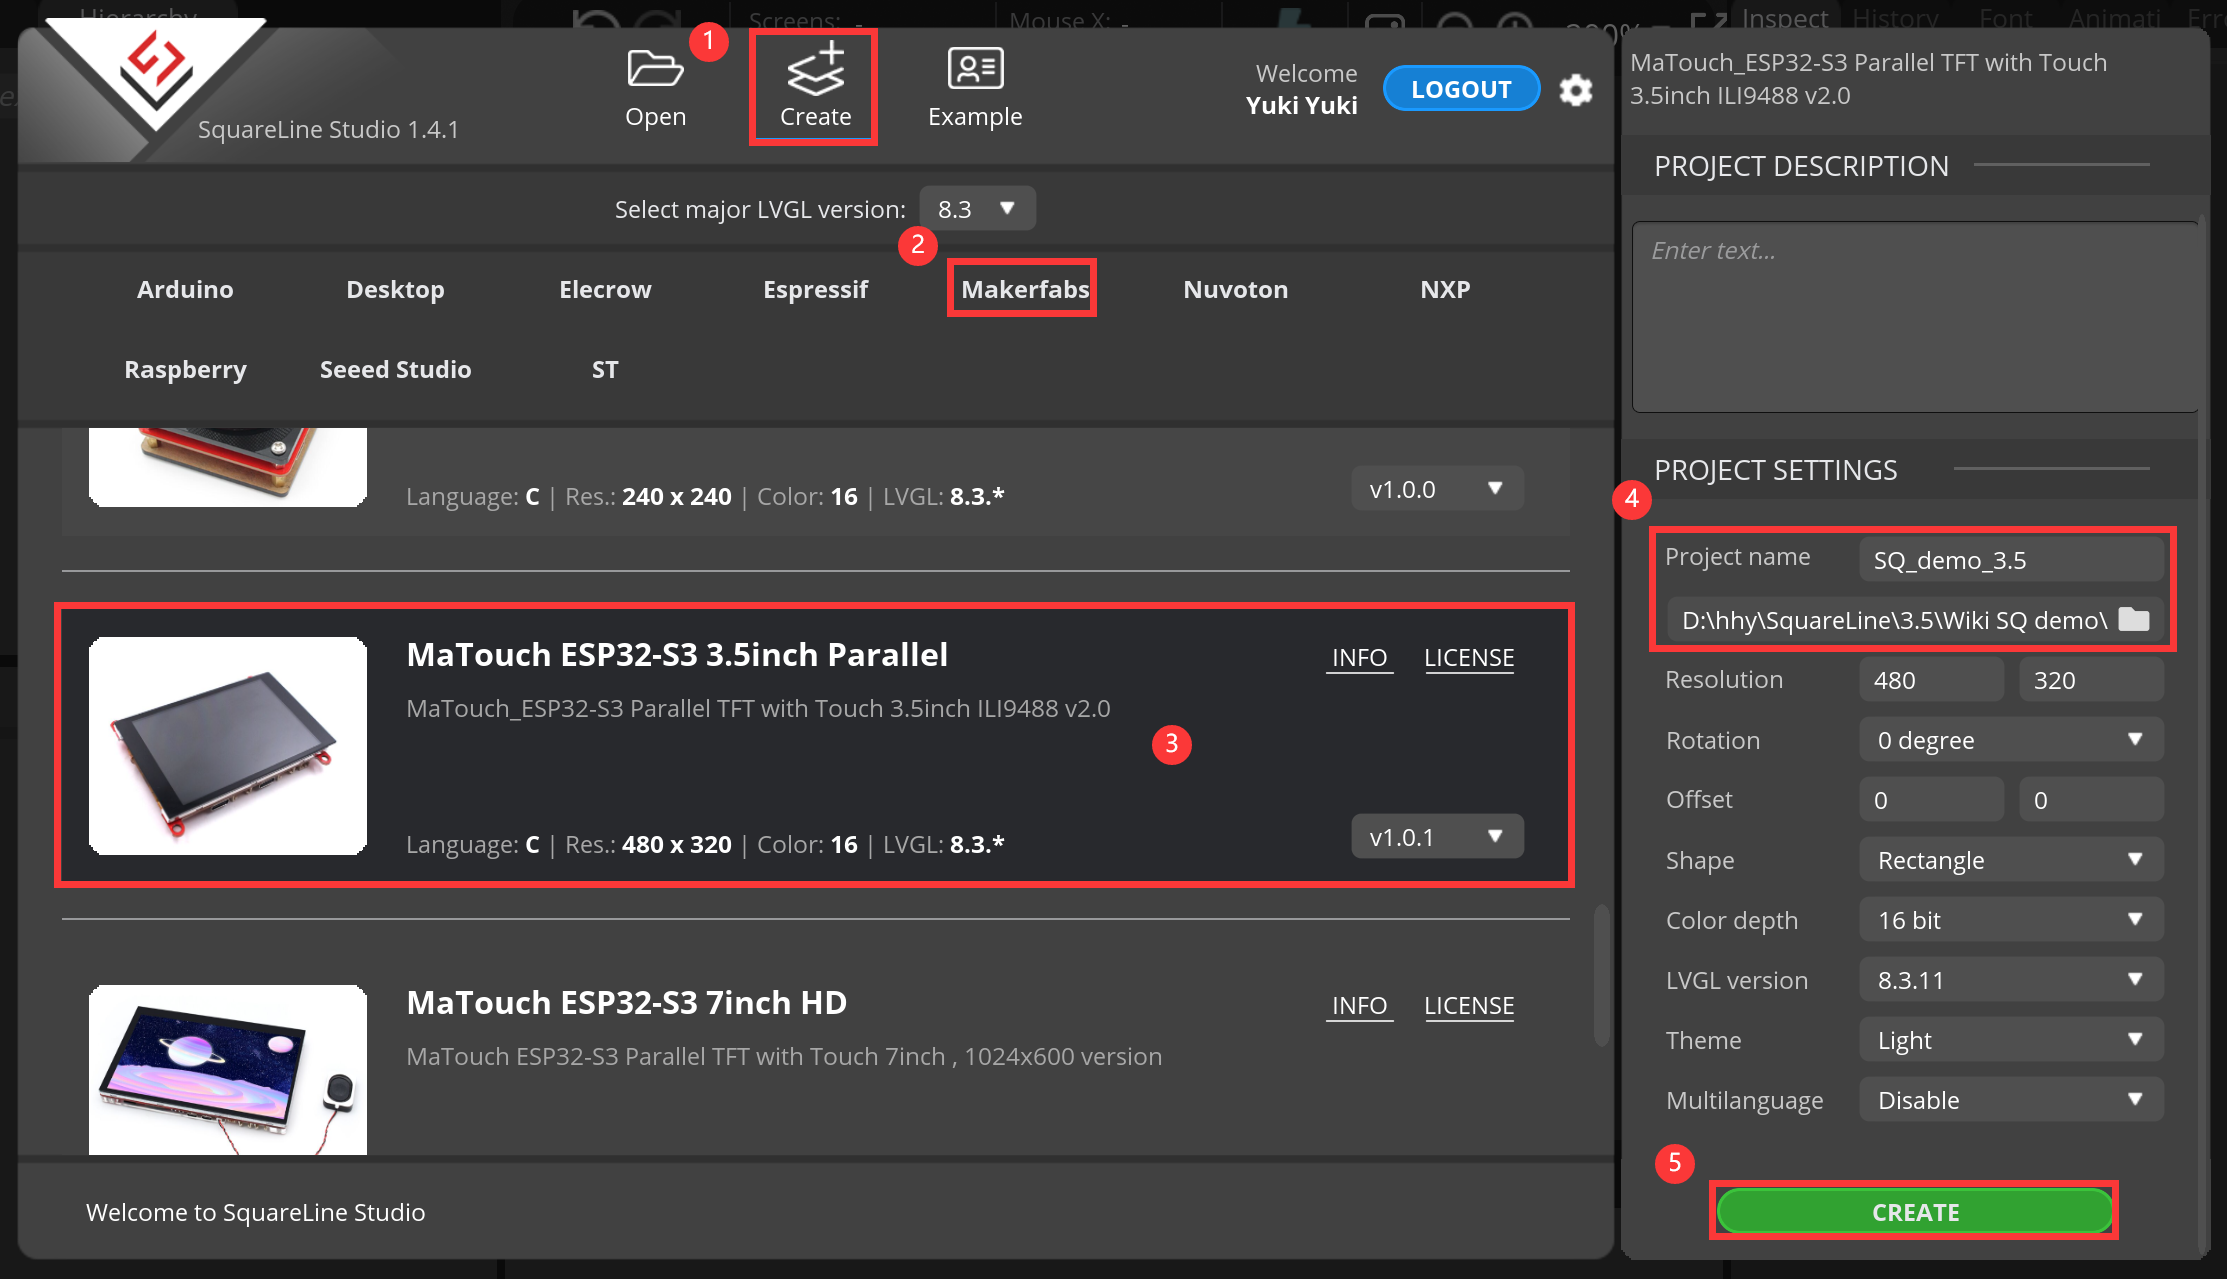The width and height of the screenshot is (2227, 1279).
Task: Click the project description text area
Action: (x=1914, y=317)
